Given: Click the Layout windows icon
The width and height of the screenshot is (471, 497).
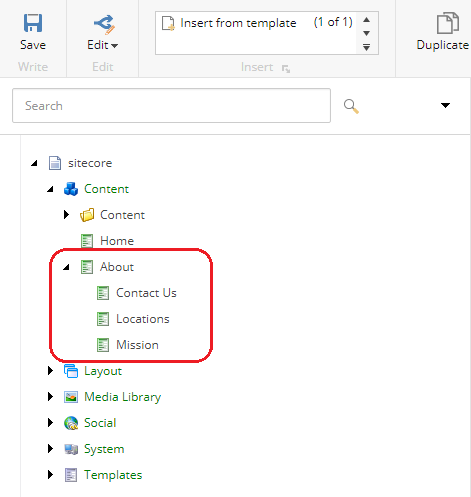Looking at the screenshot, I should 71,371.
